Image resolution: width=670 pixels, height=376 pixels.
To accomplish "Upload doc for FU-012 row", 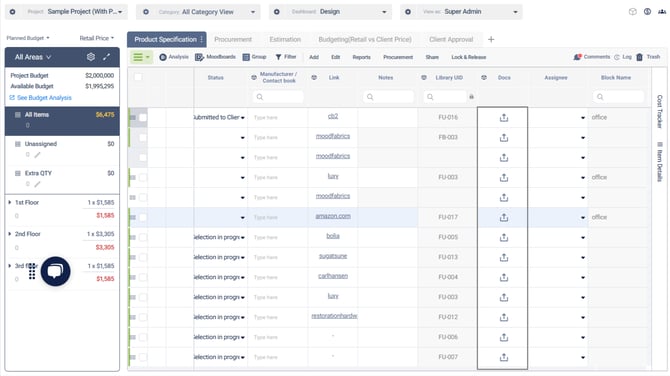I will [504, 317].
